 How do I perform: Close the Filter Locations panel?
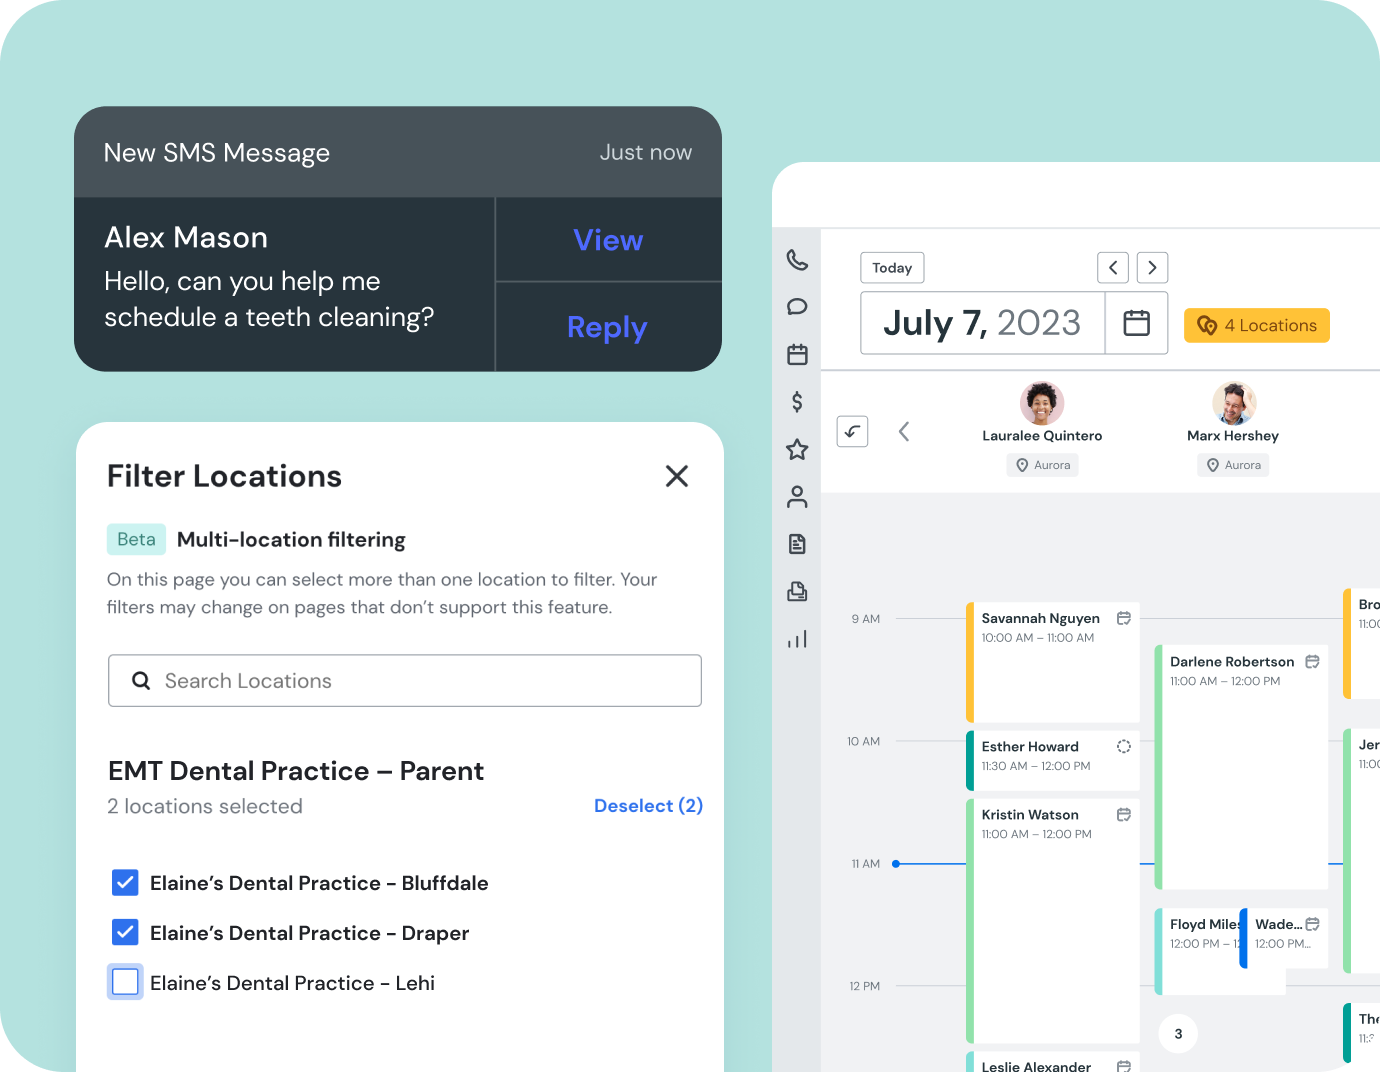click(677, 476)
